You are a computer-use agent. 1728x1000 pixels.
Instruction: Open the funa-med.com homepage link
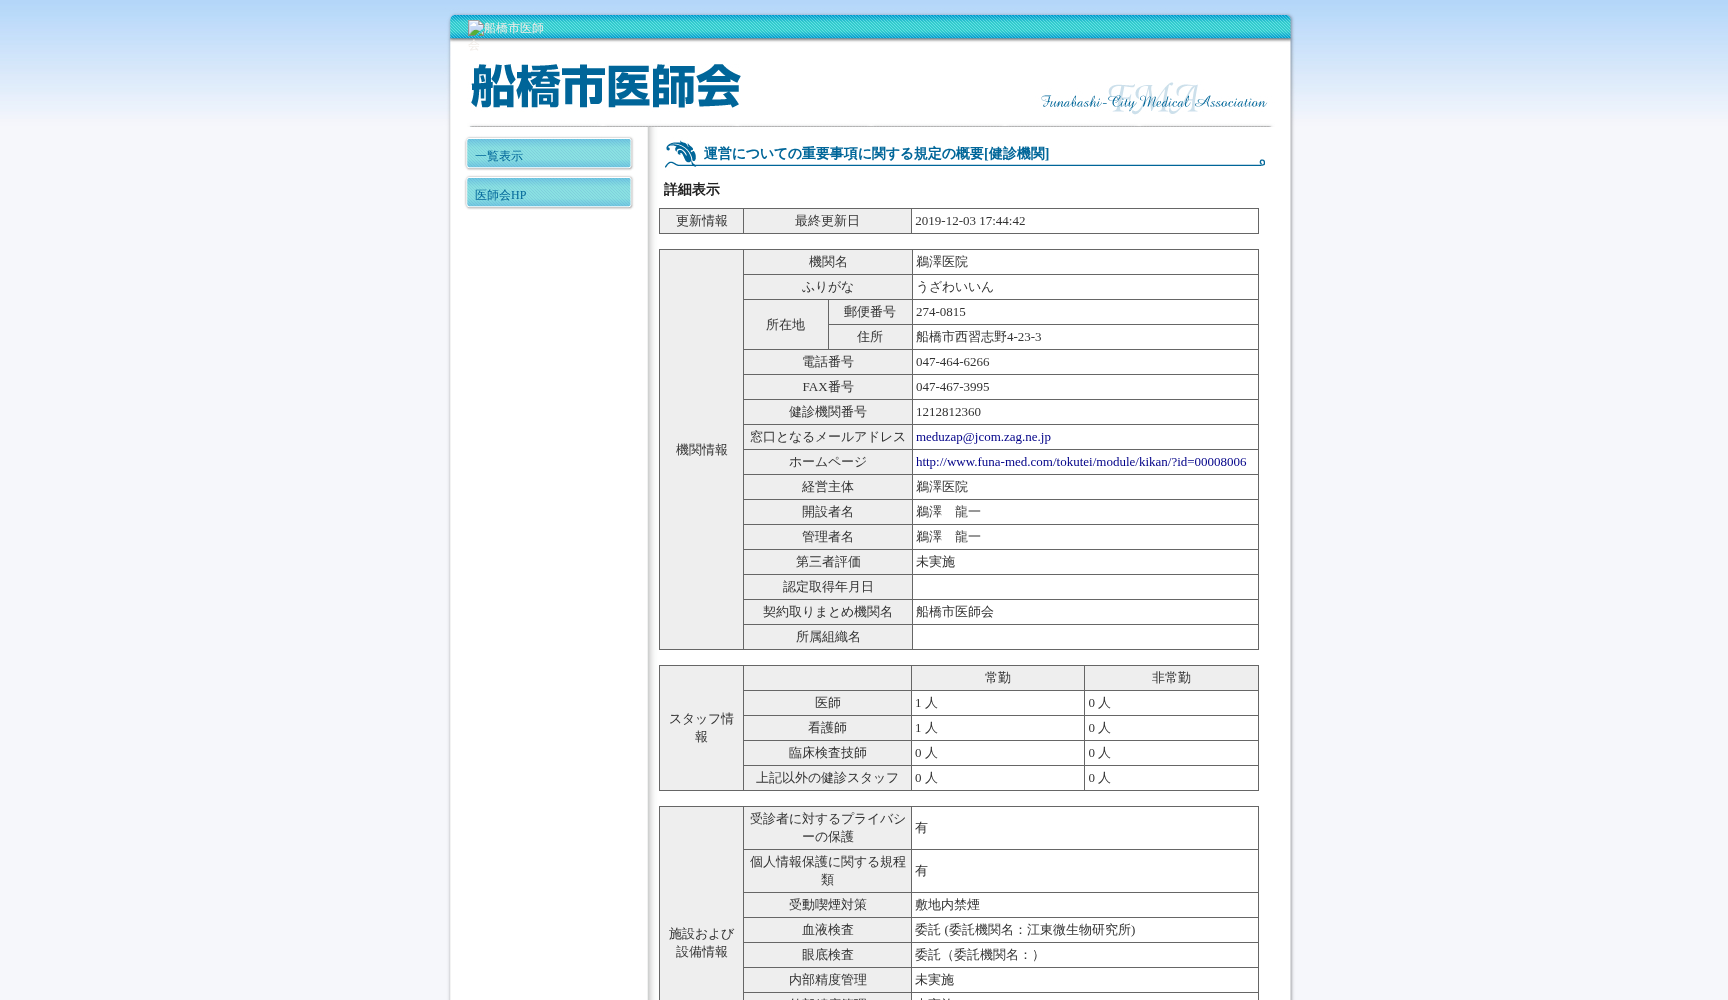coord(1080,461)
